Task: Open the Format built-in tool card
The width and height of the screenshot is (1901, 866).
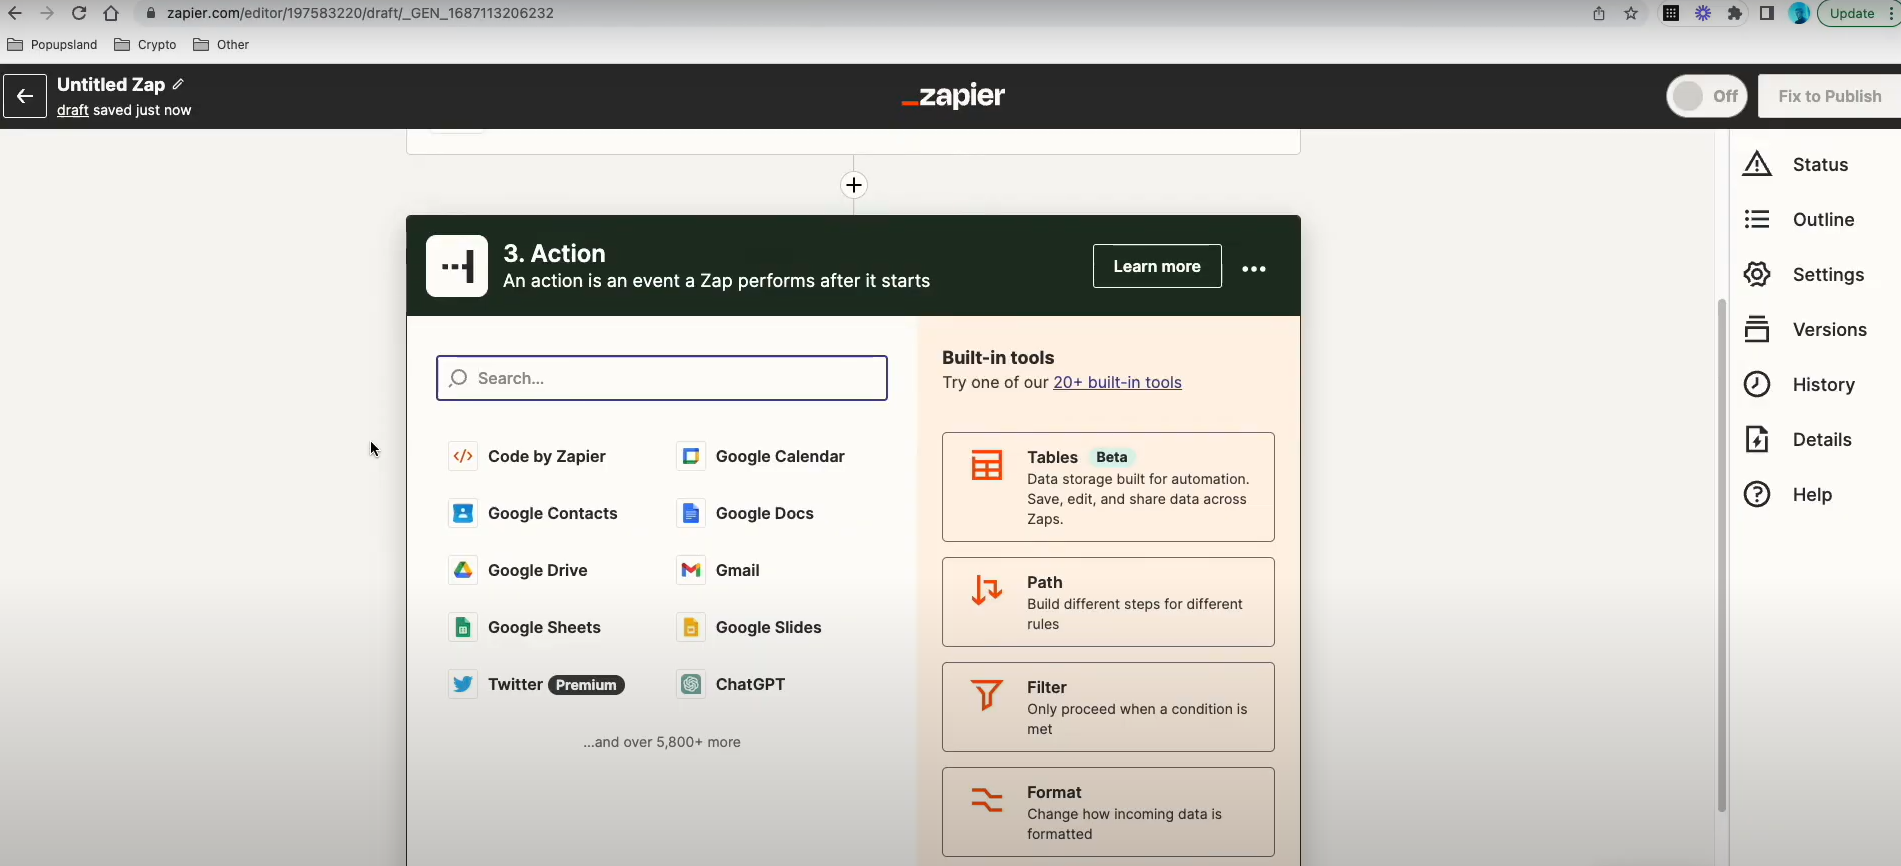Action: click(x=1108, y=812)
